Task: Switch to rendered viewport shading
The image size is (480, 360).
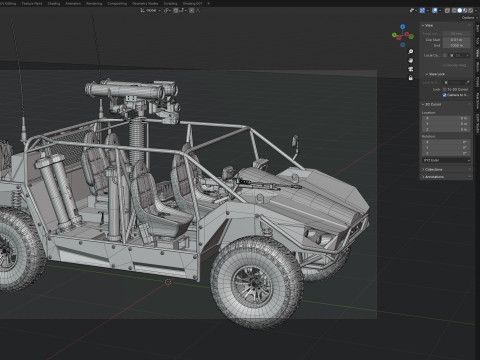Action: [471, 11]
